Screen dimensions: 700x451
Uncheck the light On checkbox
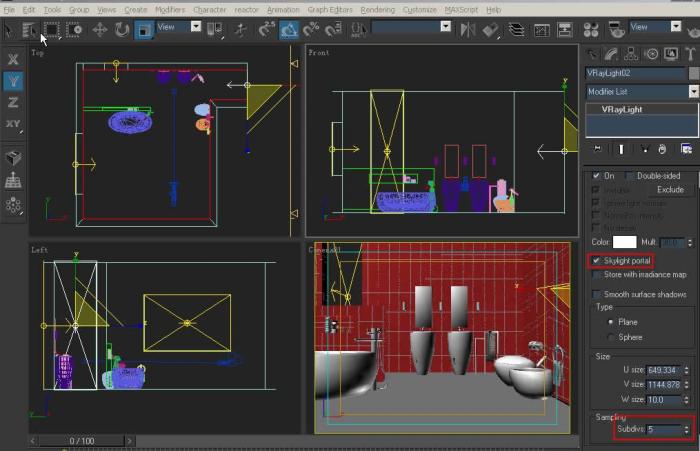596,175
